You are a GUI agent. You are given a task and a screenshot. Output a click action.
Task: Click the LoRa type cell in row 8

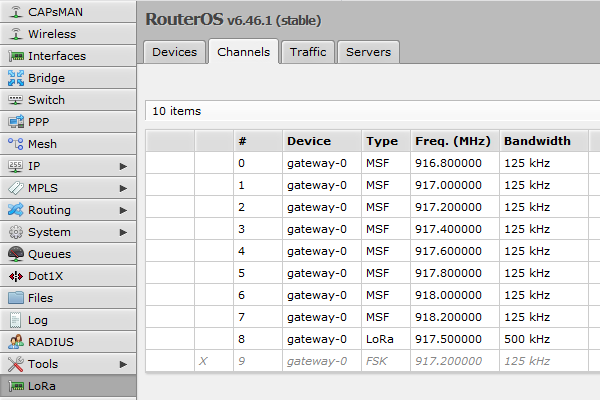[386, 339]
